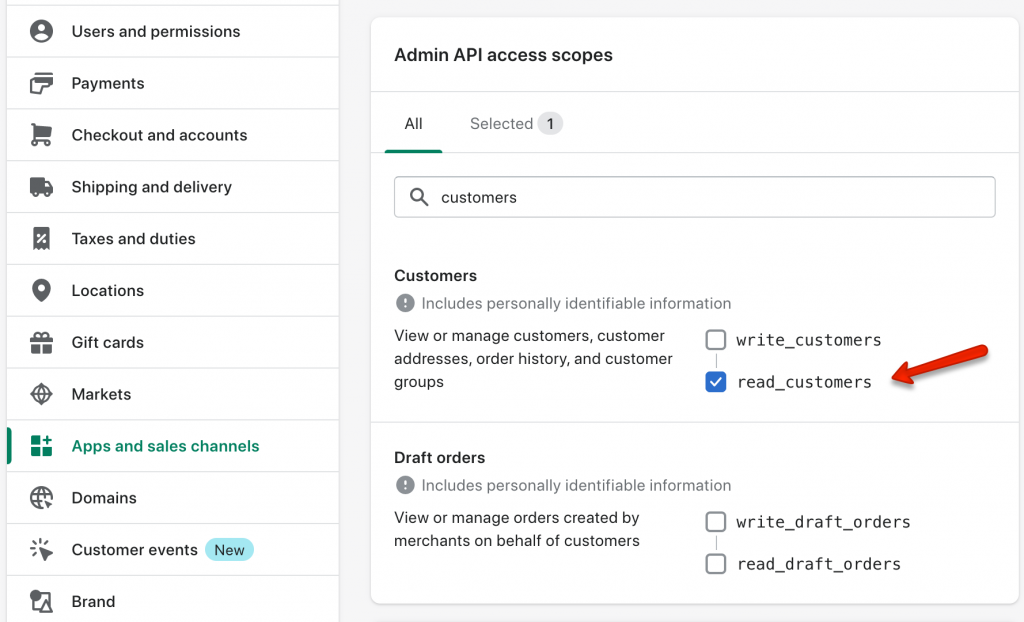Image resolution: width=1024 pixels, height=622 pixels.
Task: Click the Brand image icon
Action: point(41,601)
